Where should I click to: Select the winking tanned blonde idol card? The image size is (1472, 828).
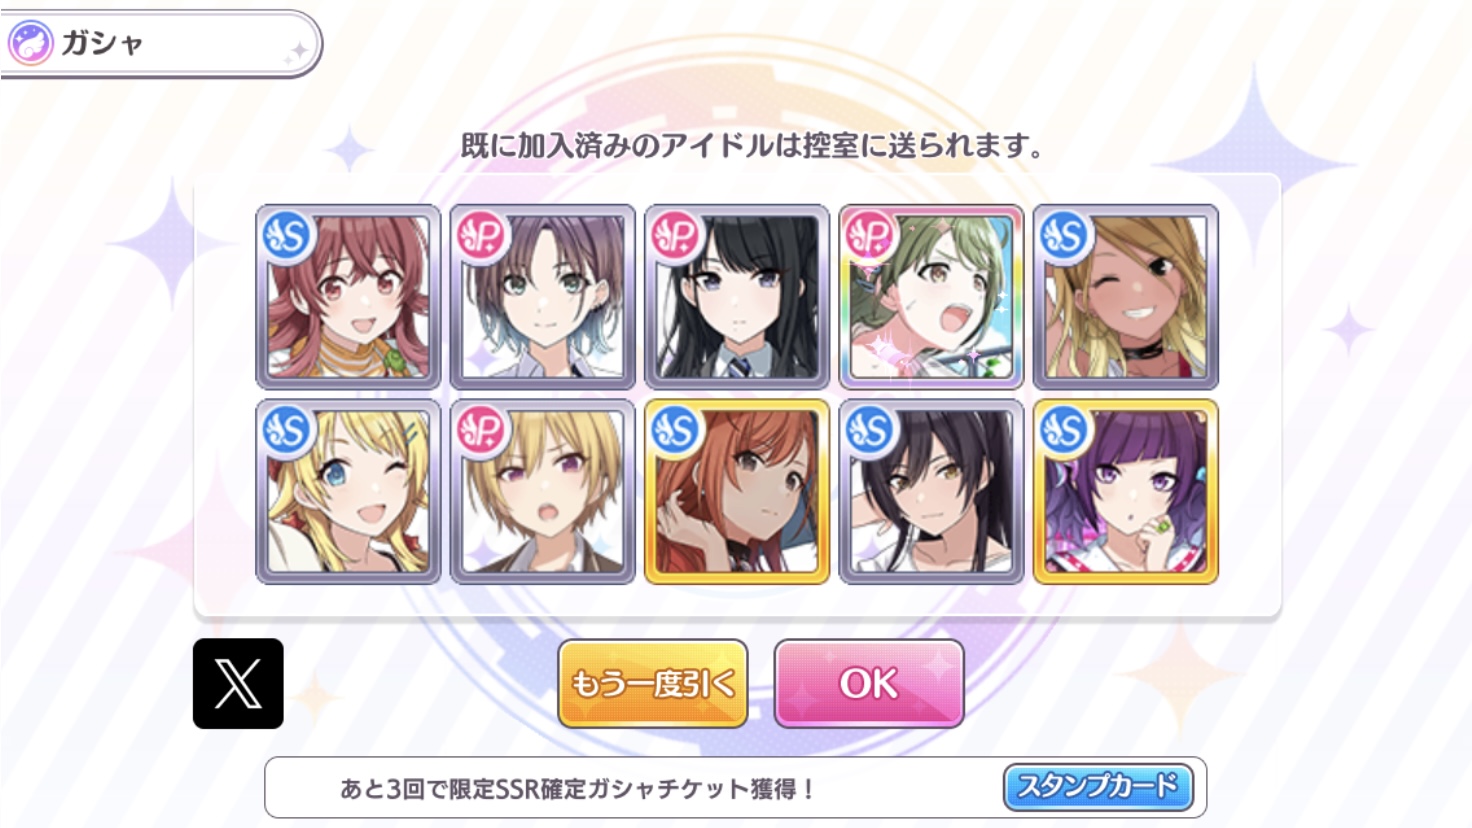(x=1126, y=297)
